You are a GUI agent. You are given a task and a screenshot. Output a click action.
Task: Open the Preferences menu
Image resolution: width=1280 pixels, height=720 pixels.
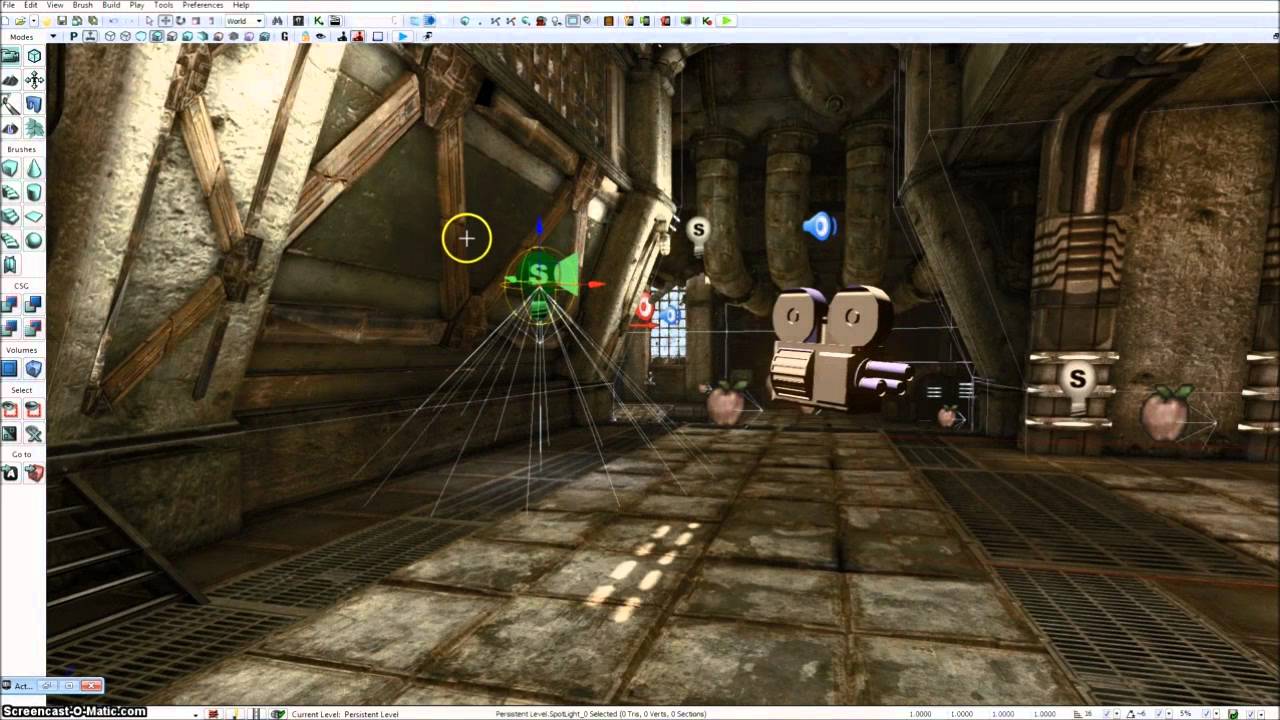(x=203, y=5)
